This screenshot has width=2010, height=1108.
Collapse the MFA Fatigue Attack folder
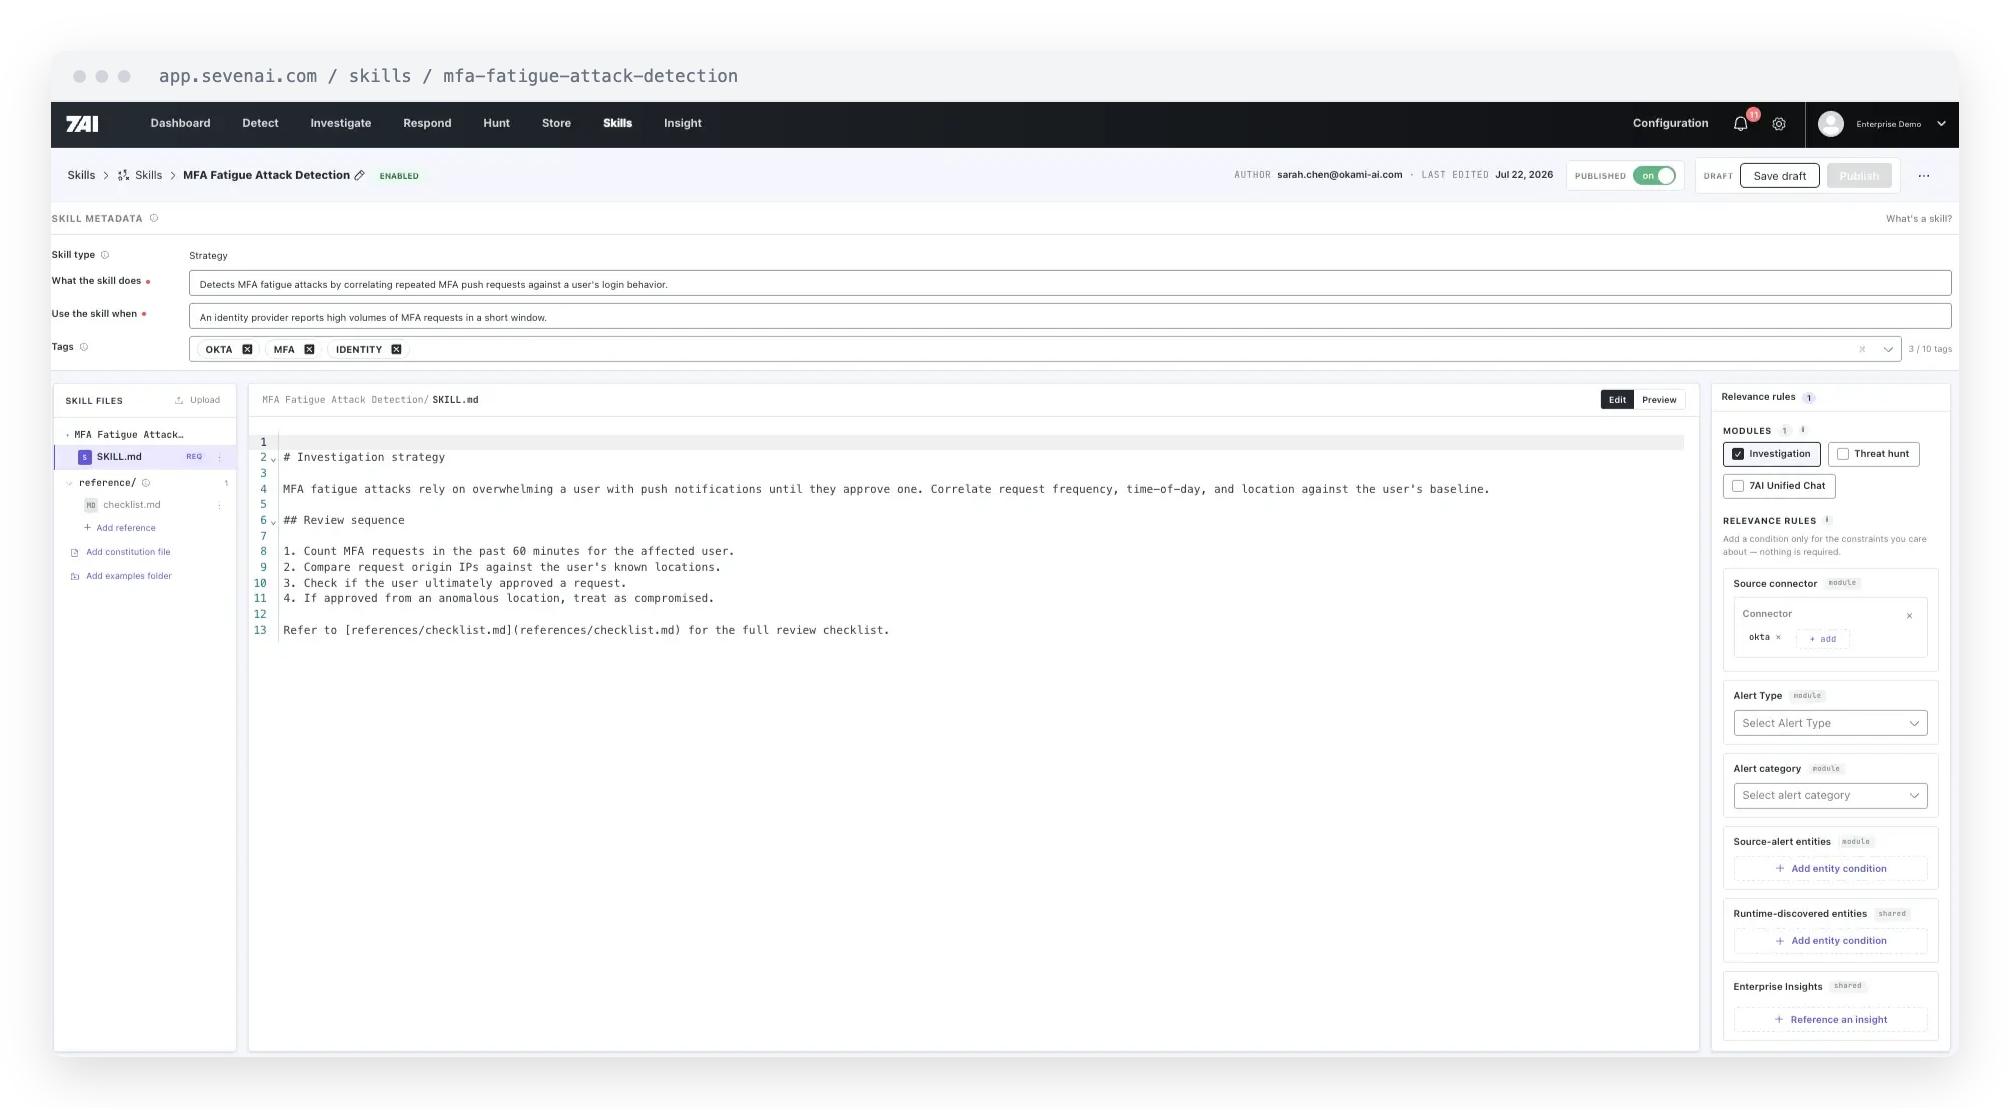pos(67,435)
